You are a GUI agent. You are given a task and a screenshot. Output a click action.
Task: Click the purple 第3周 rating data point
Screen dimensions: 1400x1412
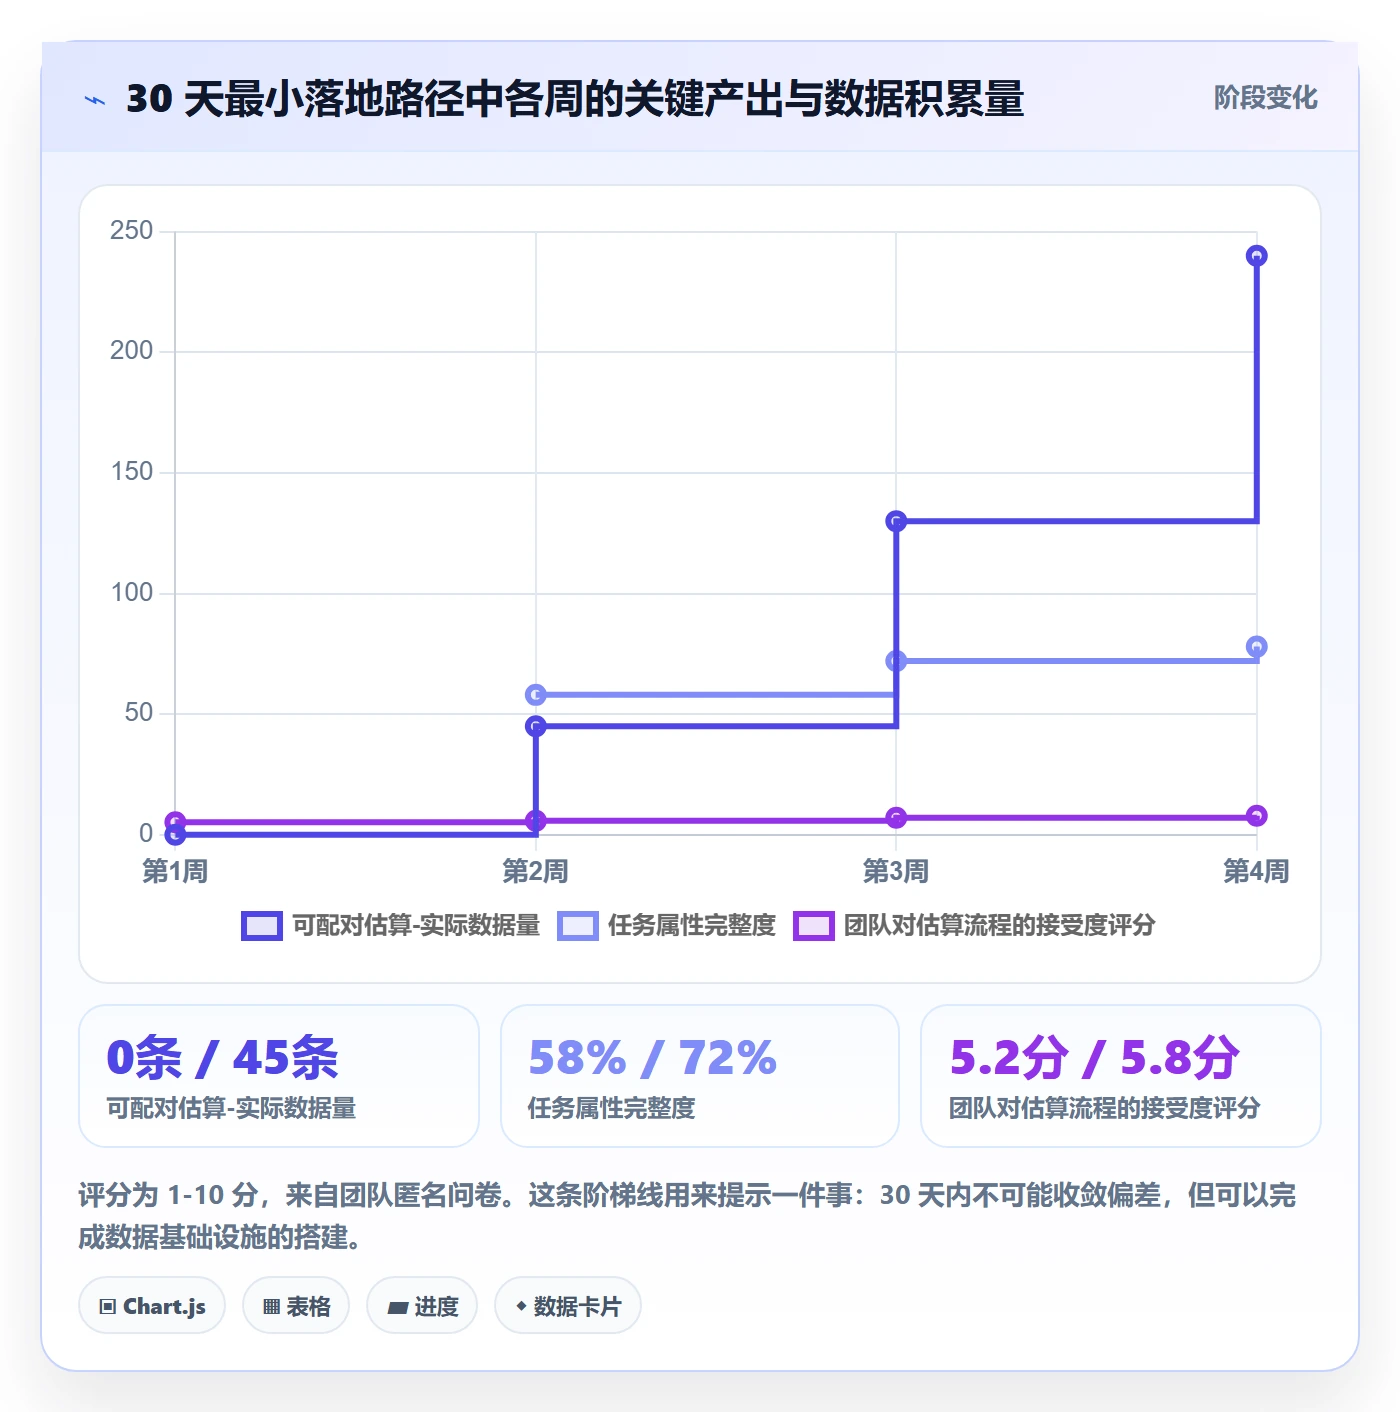tap(896, 818)
